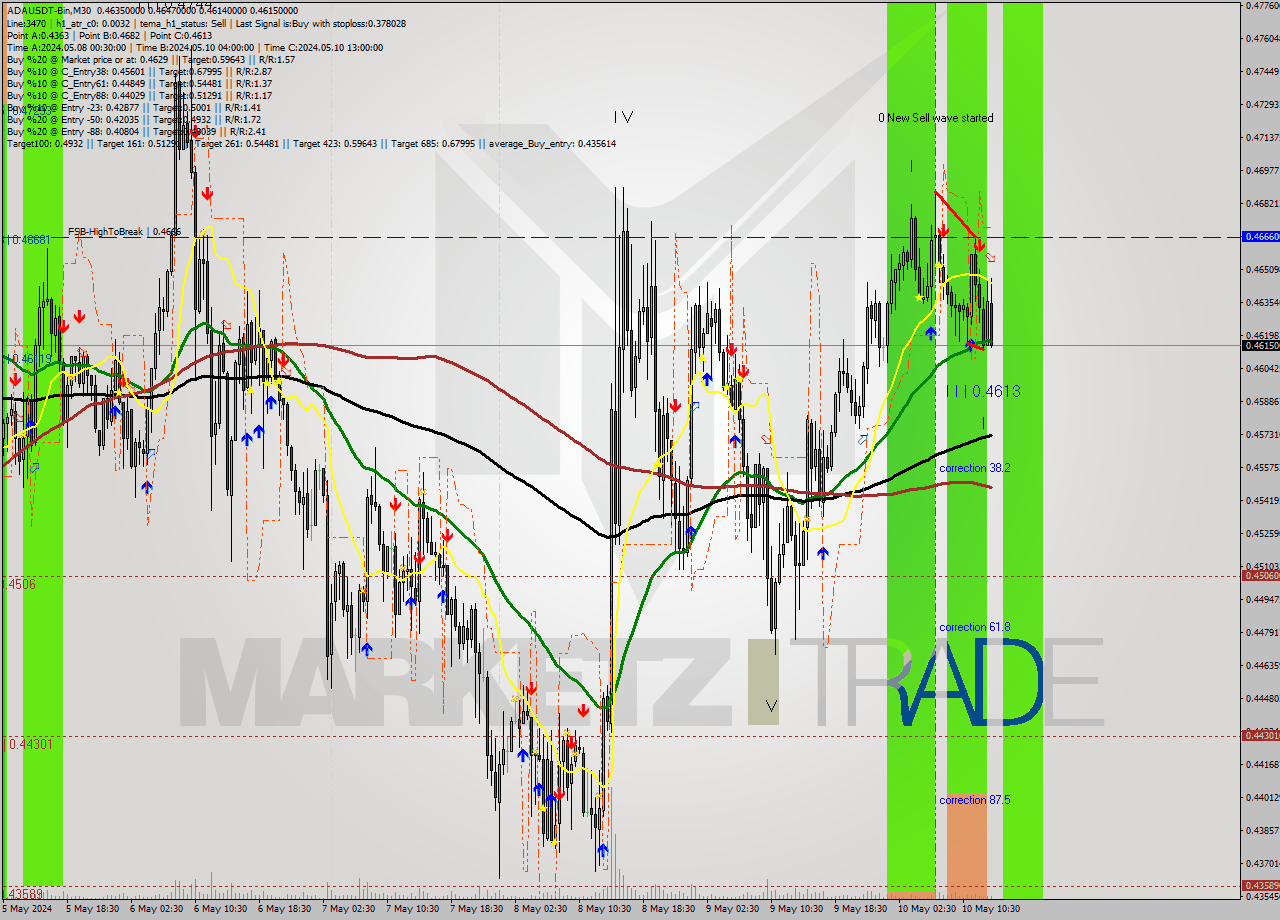Select the 'correction 38.2' Fibonacci label
This screenshot has height=920, width=1280.
[974, 468]
